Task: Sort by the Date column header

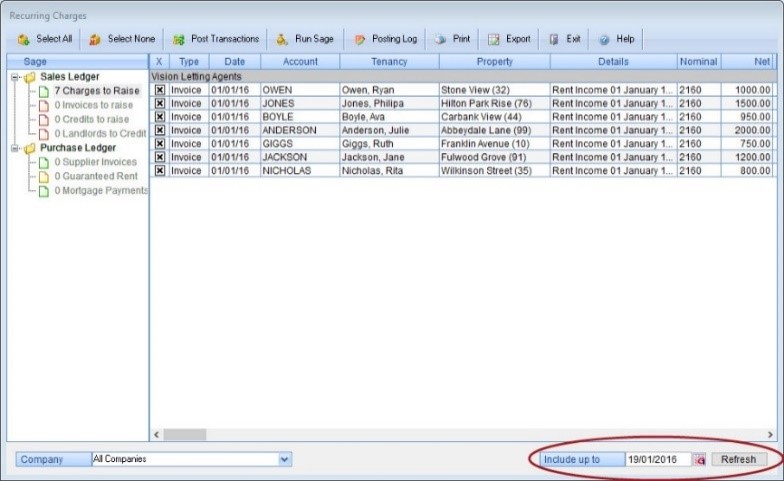Action: pos(234,62)
